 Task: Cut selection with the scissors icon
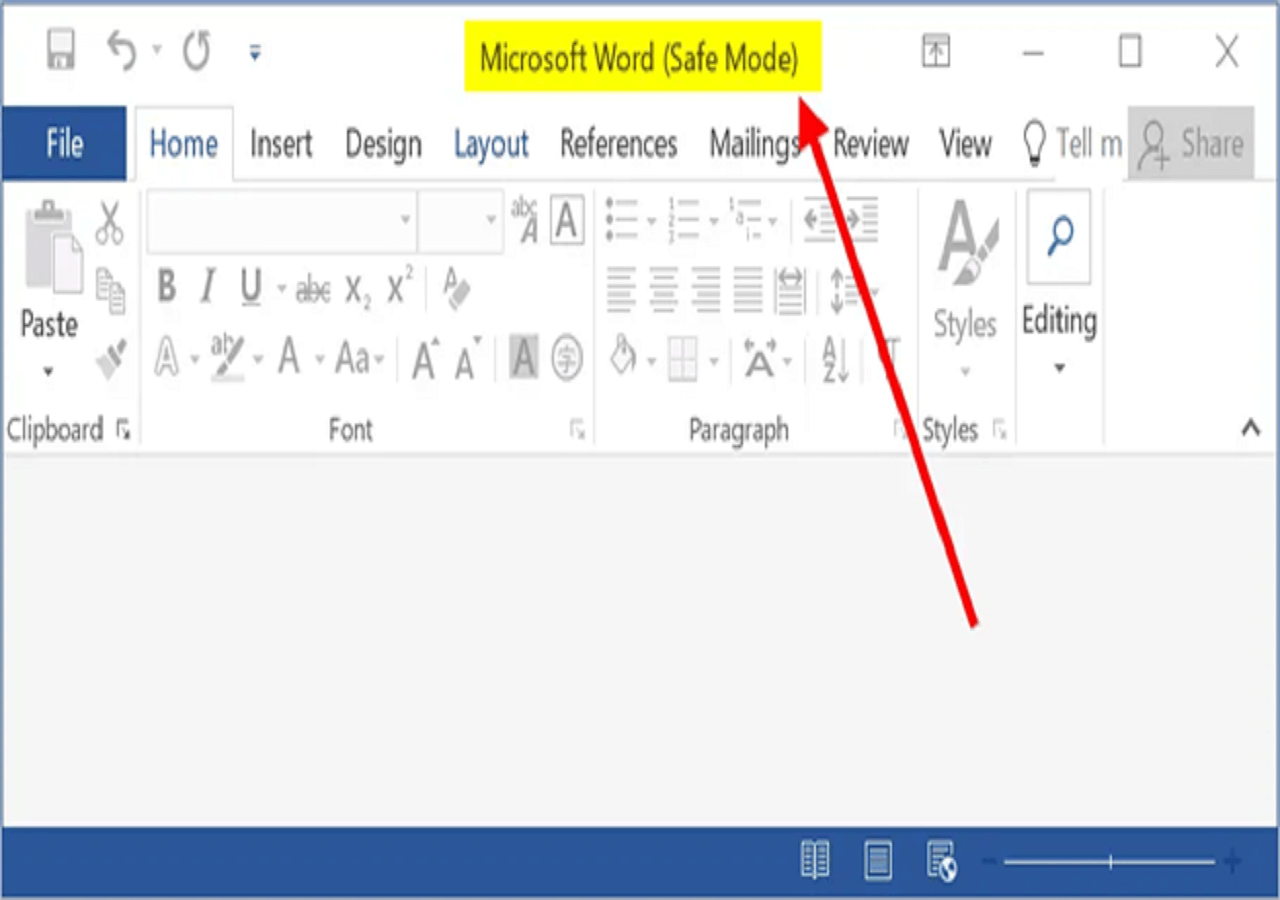[109, 222]
